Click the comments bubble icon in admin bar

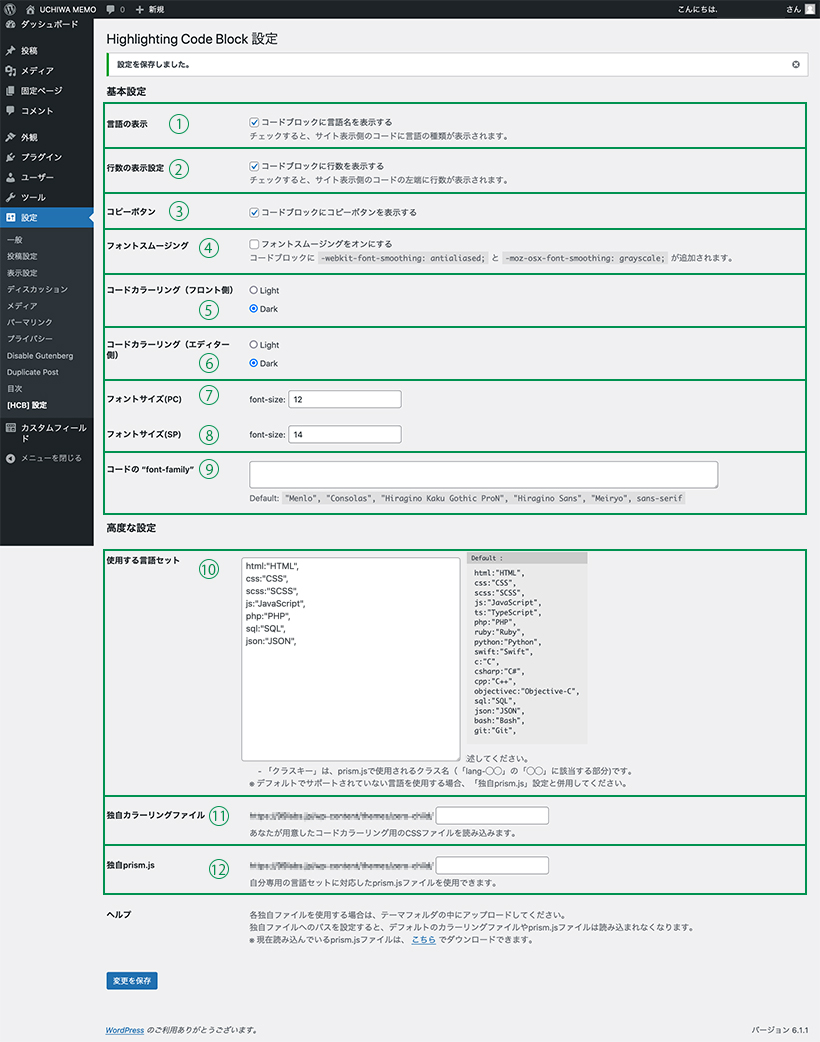point(110,9)
